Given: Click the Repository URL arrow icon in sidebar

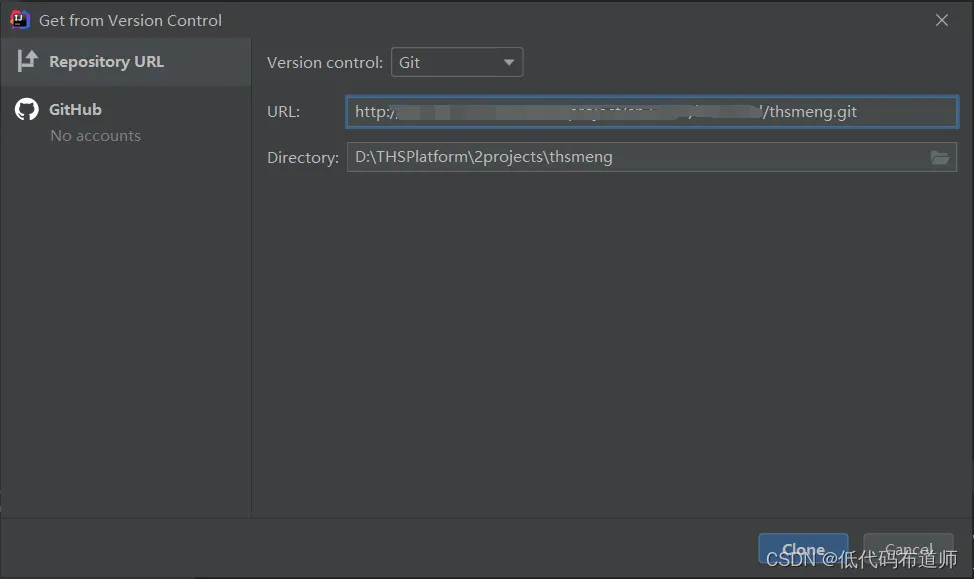Looking at the screenshot, I should click(27, 61).
